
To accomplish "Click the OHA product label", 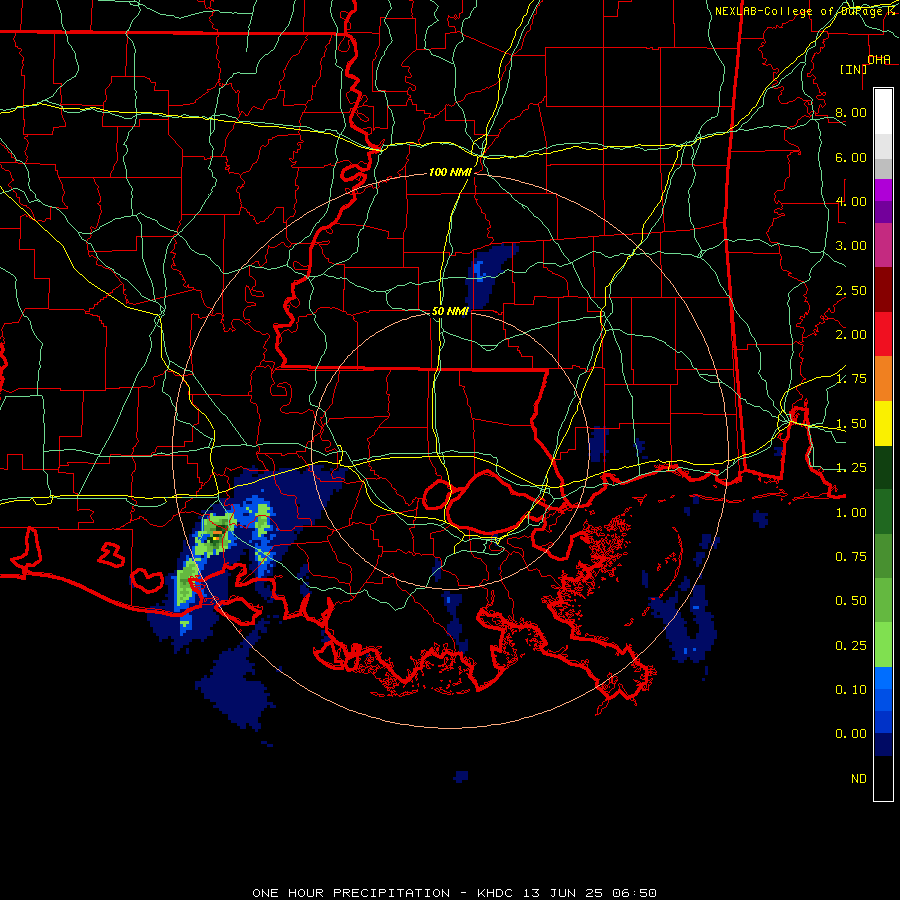I will tap(879, 59).
